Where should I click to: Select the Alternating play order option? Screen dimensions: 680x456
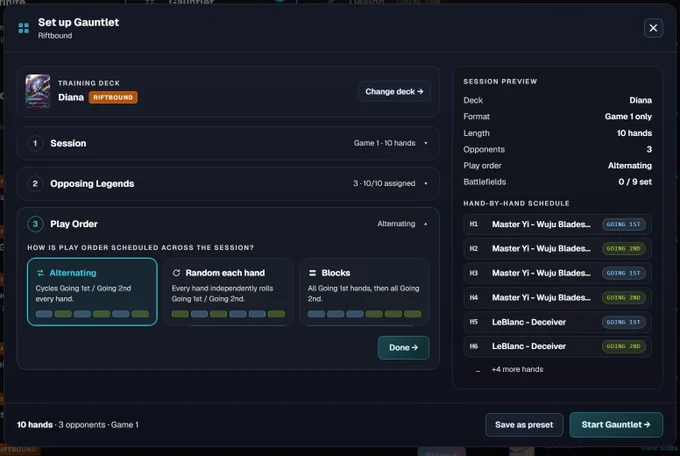coord(92,292)
